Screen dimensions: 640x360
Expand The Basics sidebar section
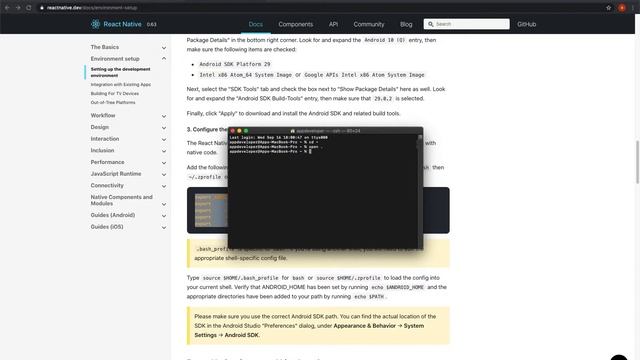[129, 47]
